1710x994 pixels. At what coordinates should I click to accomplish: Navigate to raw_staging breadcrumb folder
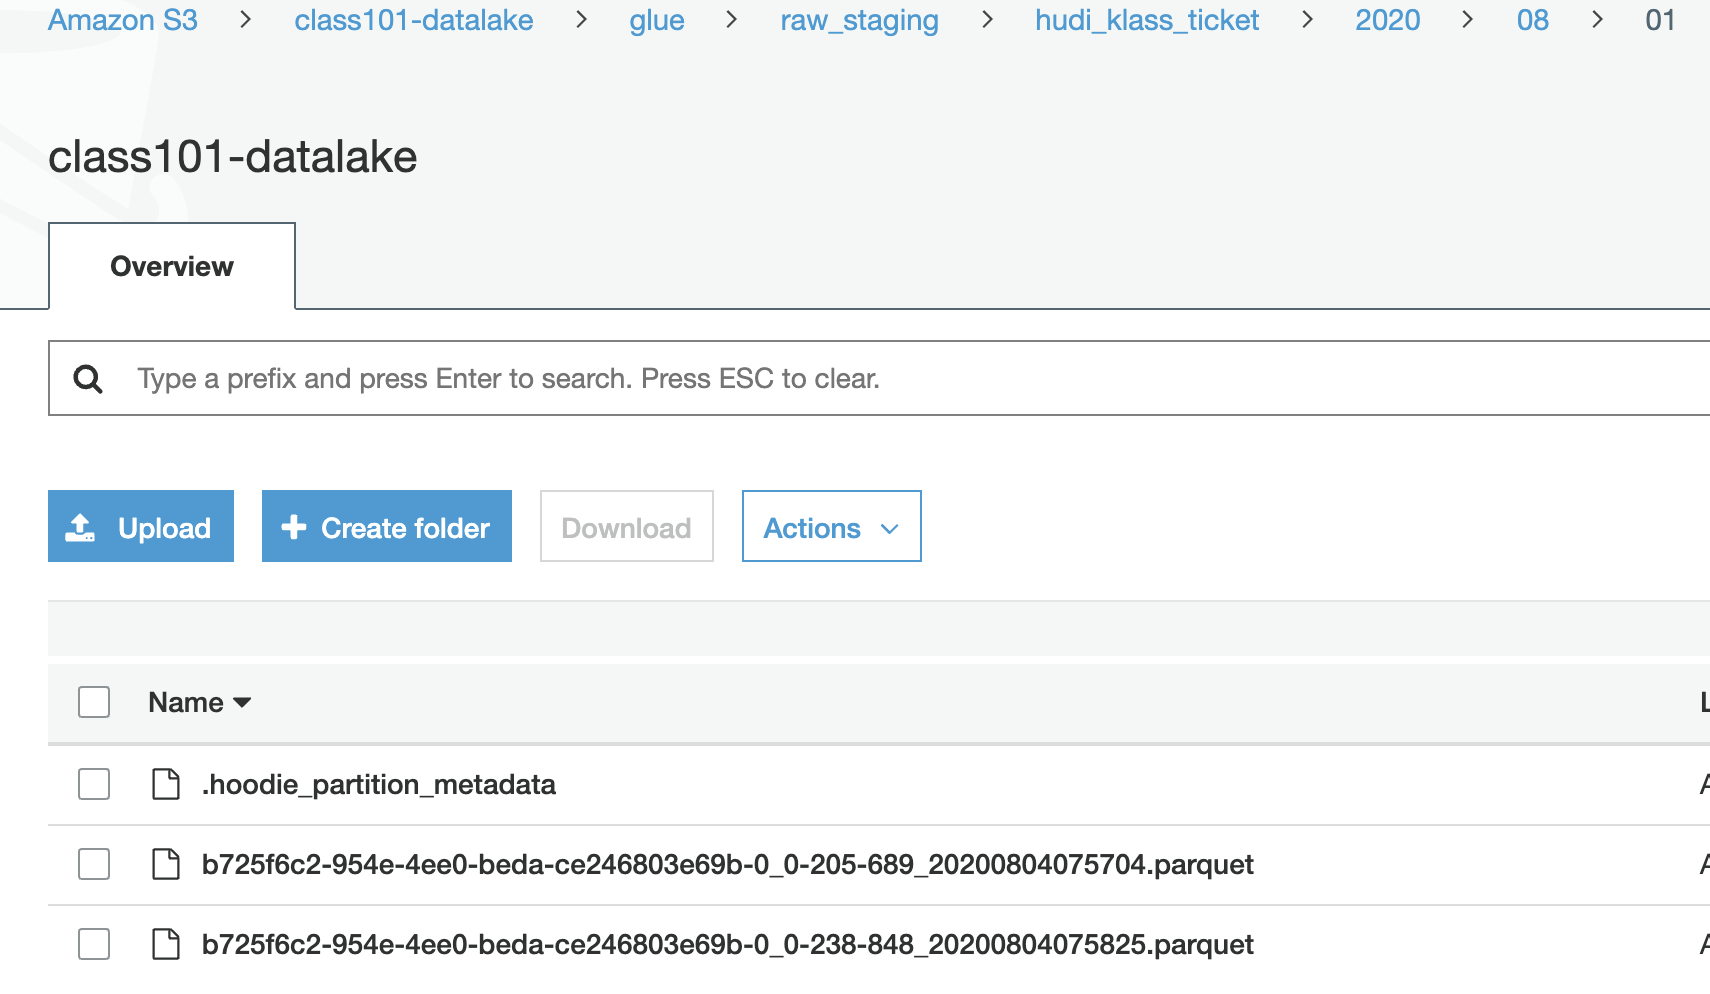[x=860, y=20]
